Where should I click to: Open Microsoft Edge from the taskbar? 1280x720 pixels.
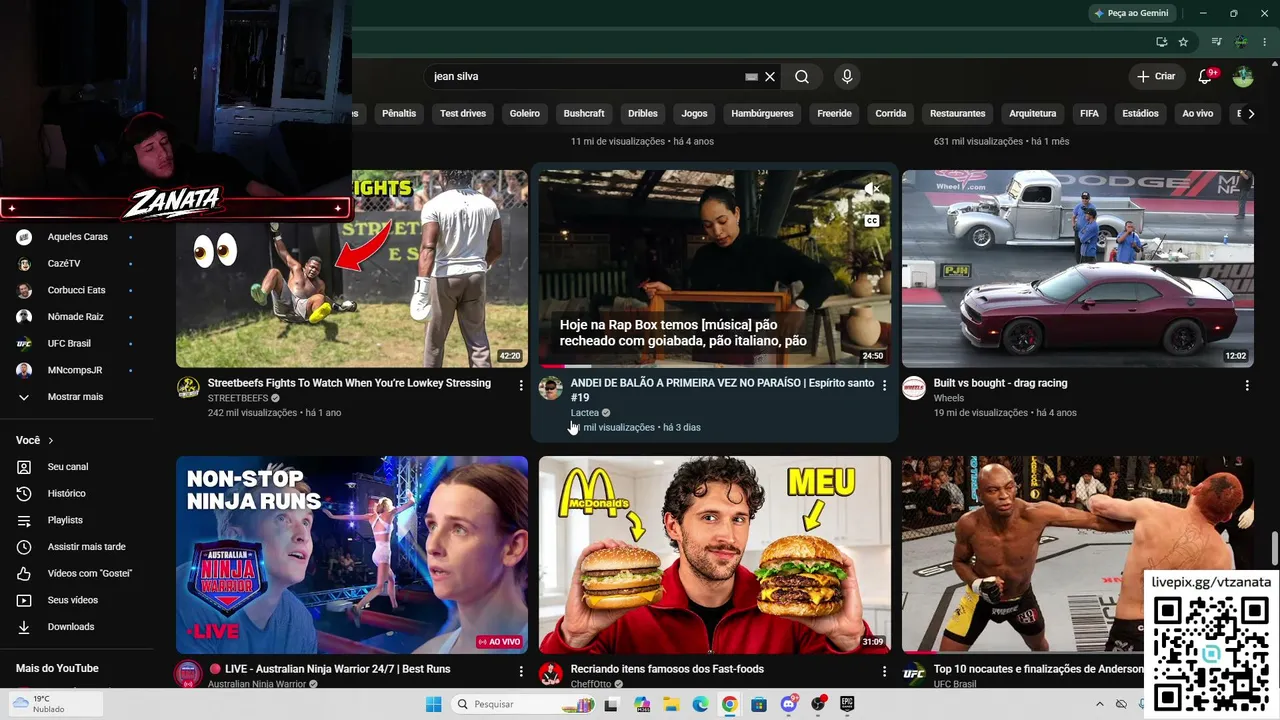click(x=700, y=704)
